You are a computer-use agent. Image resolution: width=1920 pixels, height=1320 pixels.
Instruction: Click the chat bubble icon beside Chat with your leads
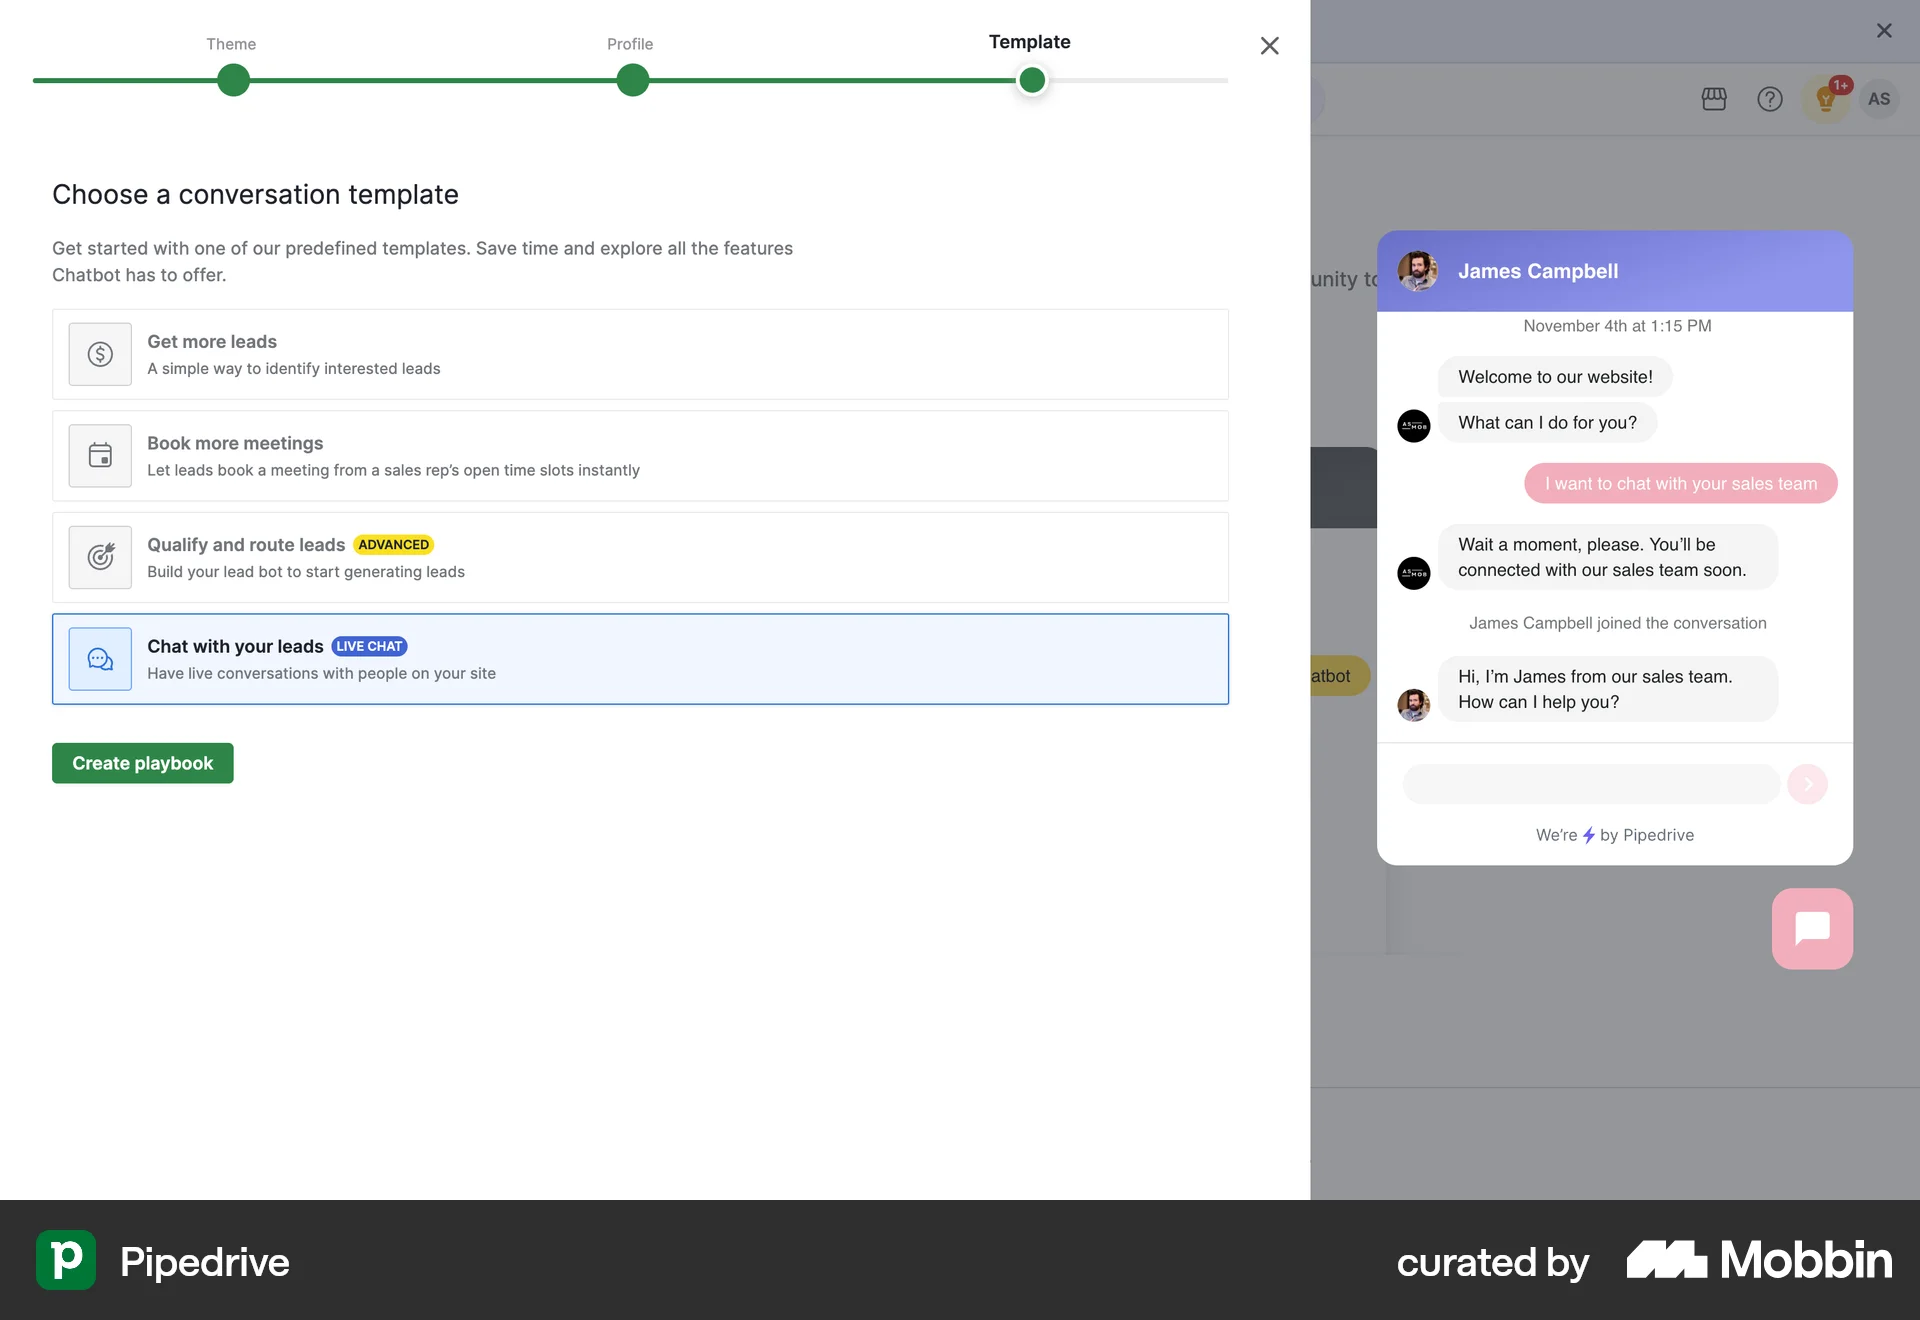100,659
